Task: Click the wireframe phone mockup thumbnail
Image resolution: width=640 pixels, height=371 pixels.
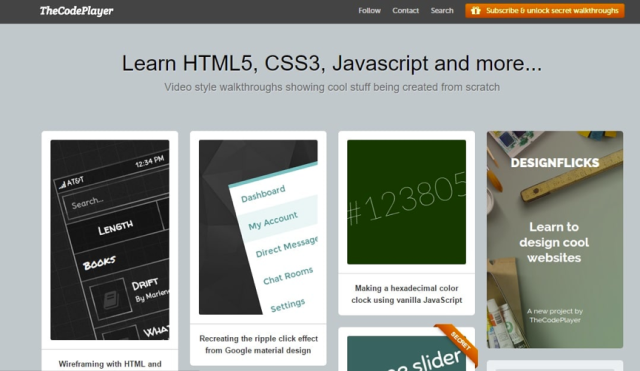Action: [110, 240]
